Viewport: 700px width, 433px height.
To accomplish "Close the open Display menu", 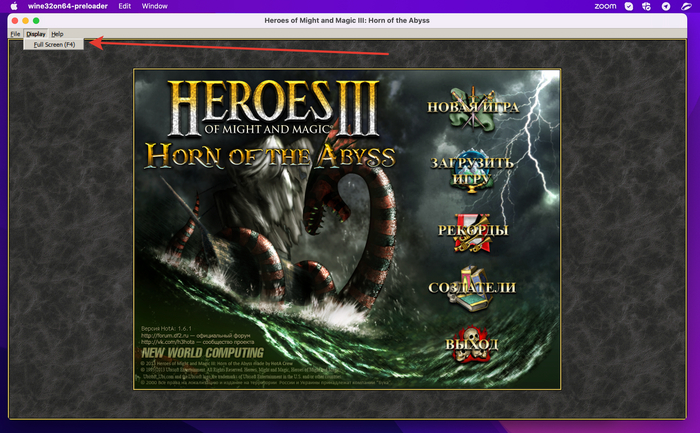I will [x=36, y=34].
